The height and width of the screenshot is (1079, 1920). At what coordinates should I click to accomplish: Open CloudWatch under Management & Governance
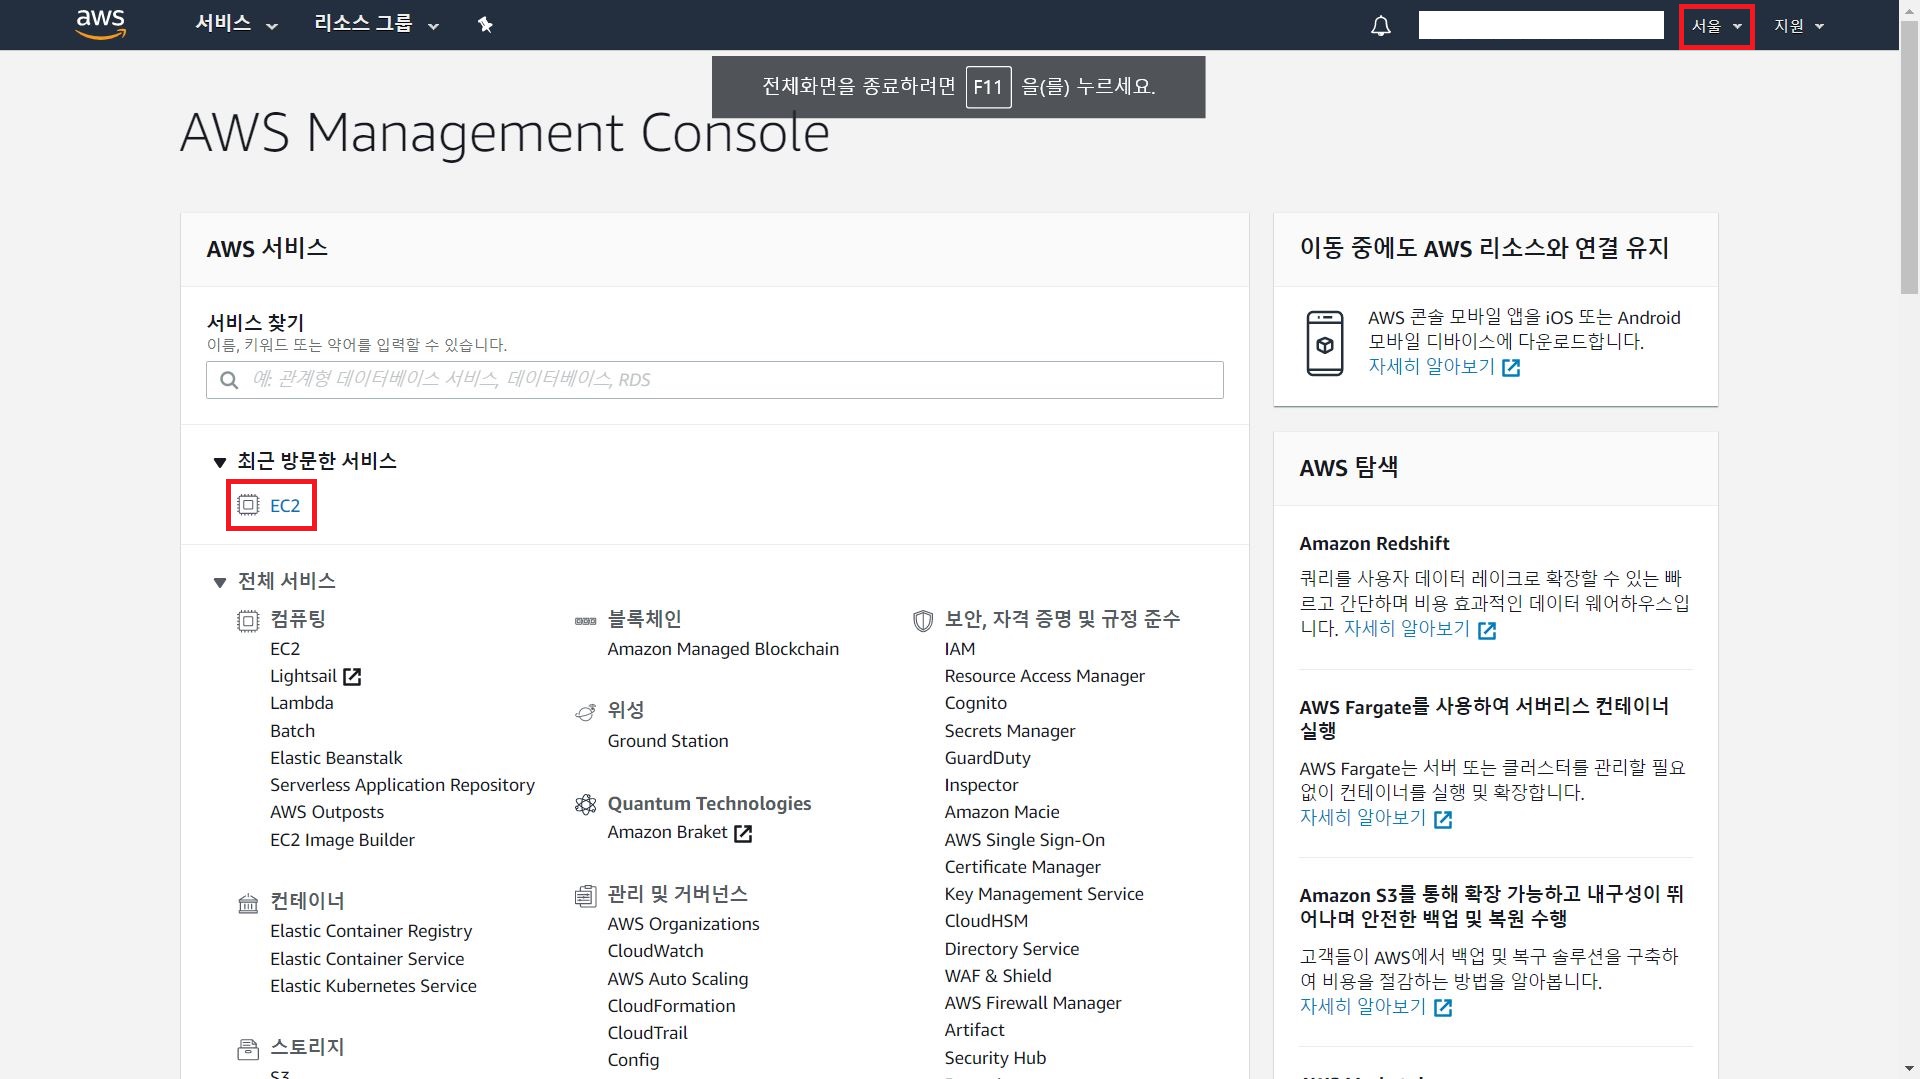coord(655,951)
